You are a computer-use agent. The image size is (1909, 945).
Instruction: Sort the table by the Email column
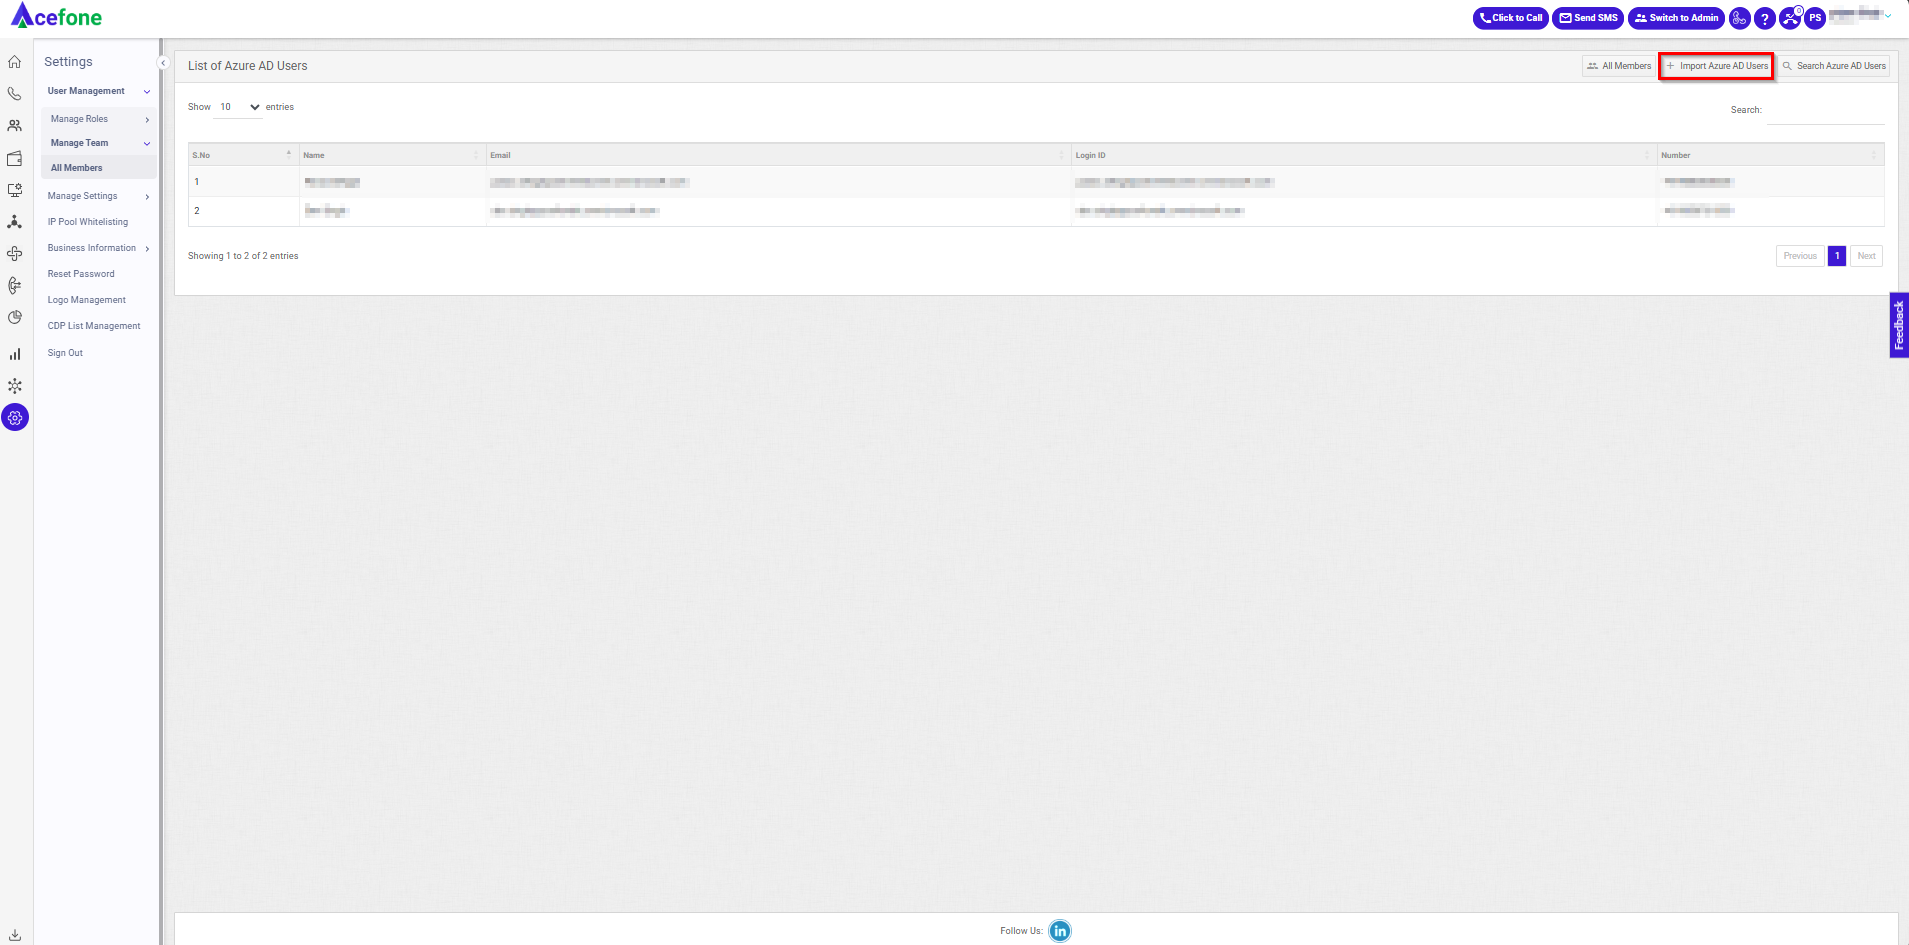pyautogui.click(x=778, y=155)
